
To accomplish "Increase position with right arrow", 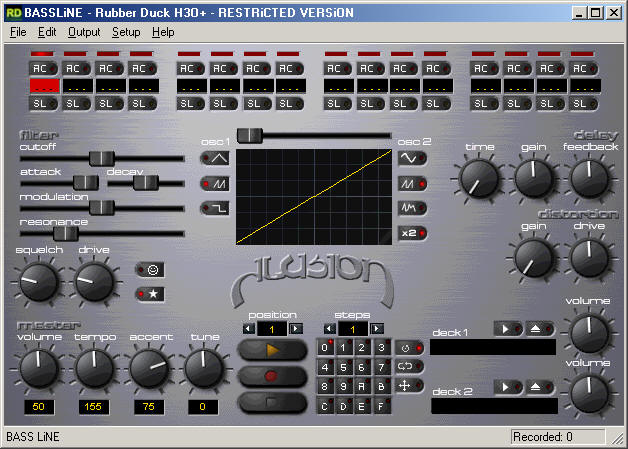I will pyautogui.click(x=296, y=329).
